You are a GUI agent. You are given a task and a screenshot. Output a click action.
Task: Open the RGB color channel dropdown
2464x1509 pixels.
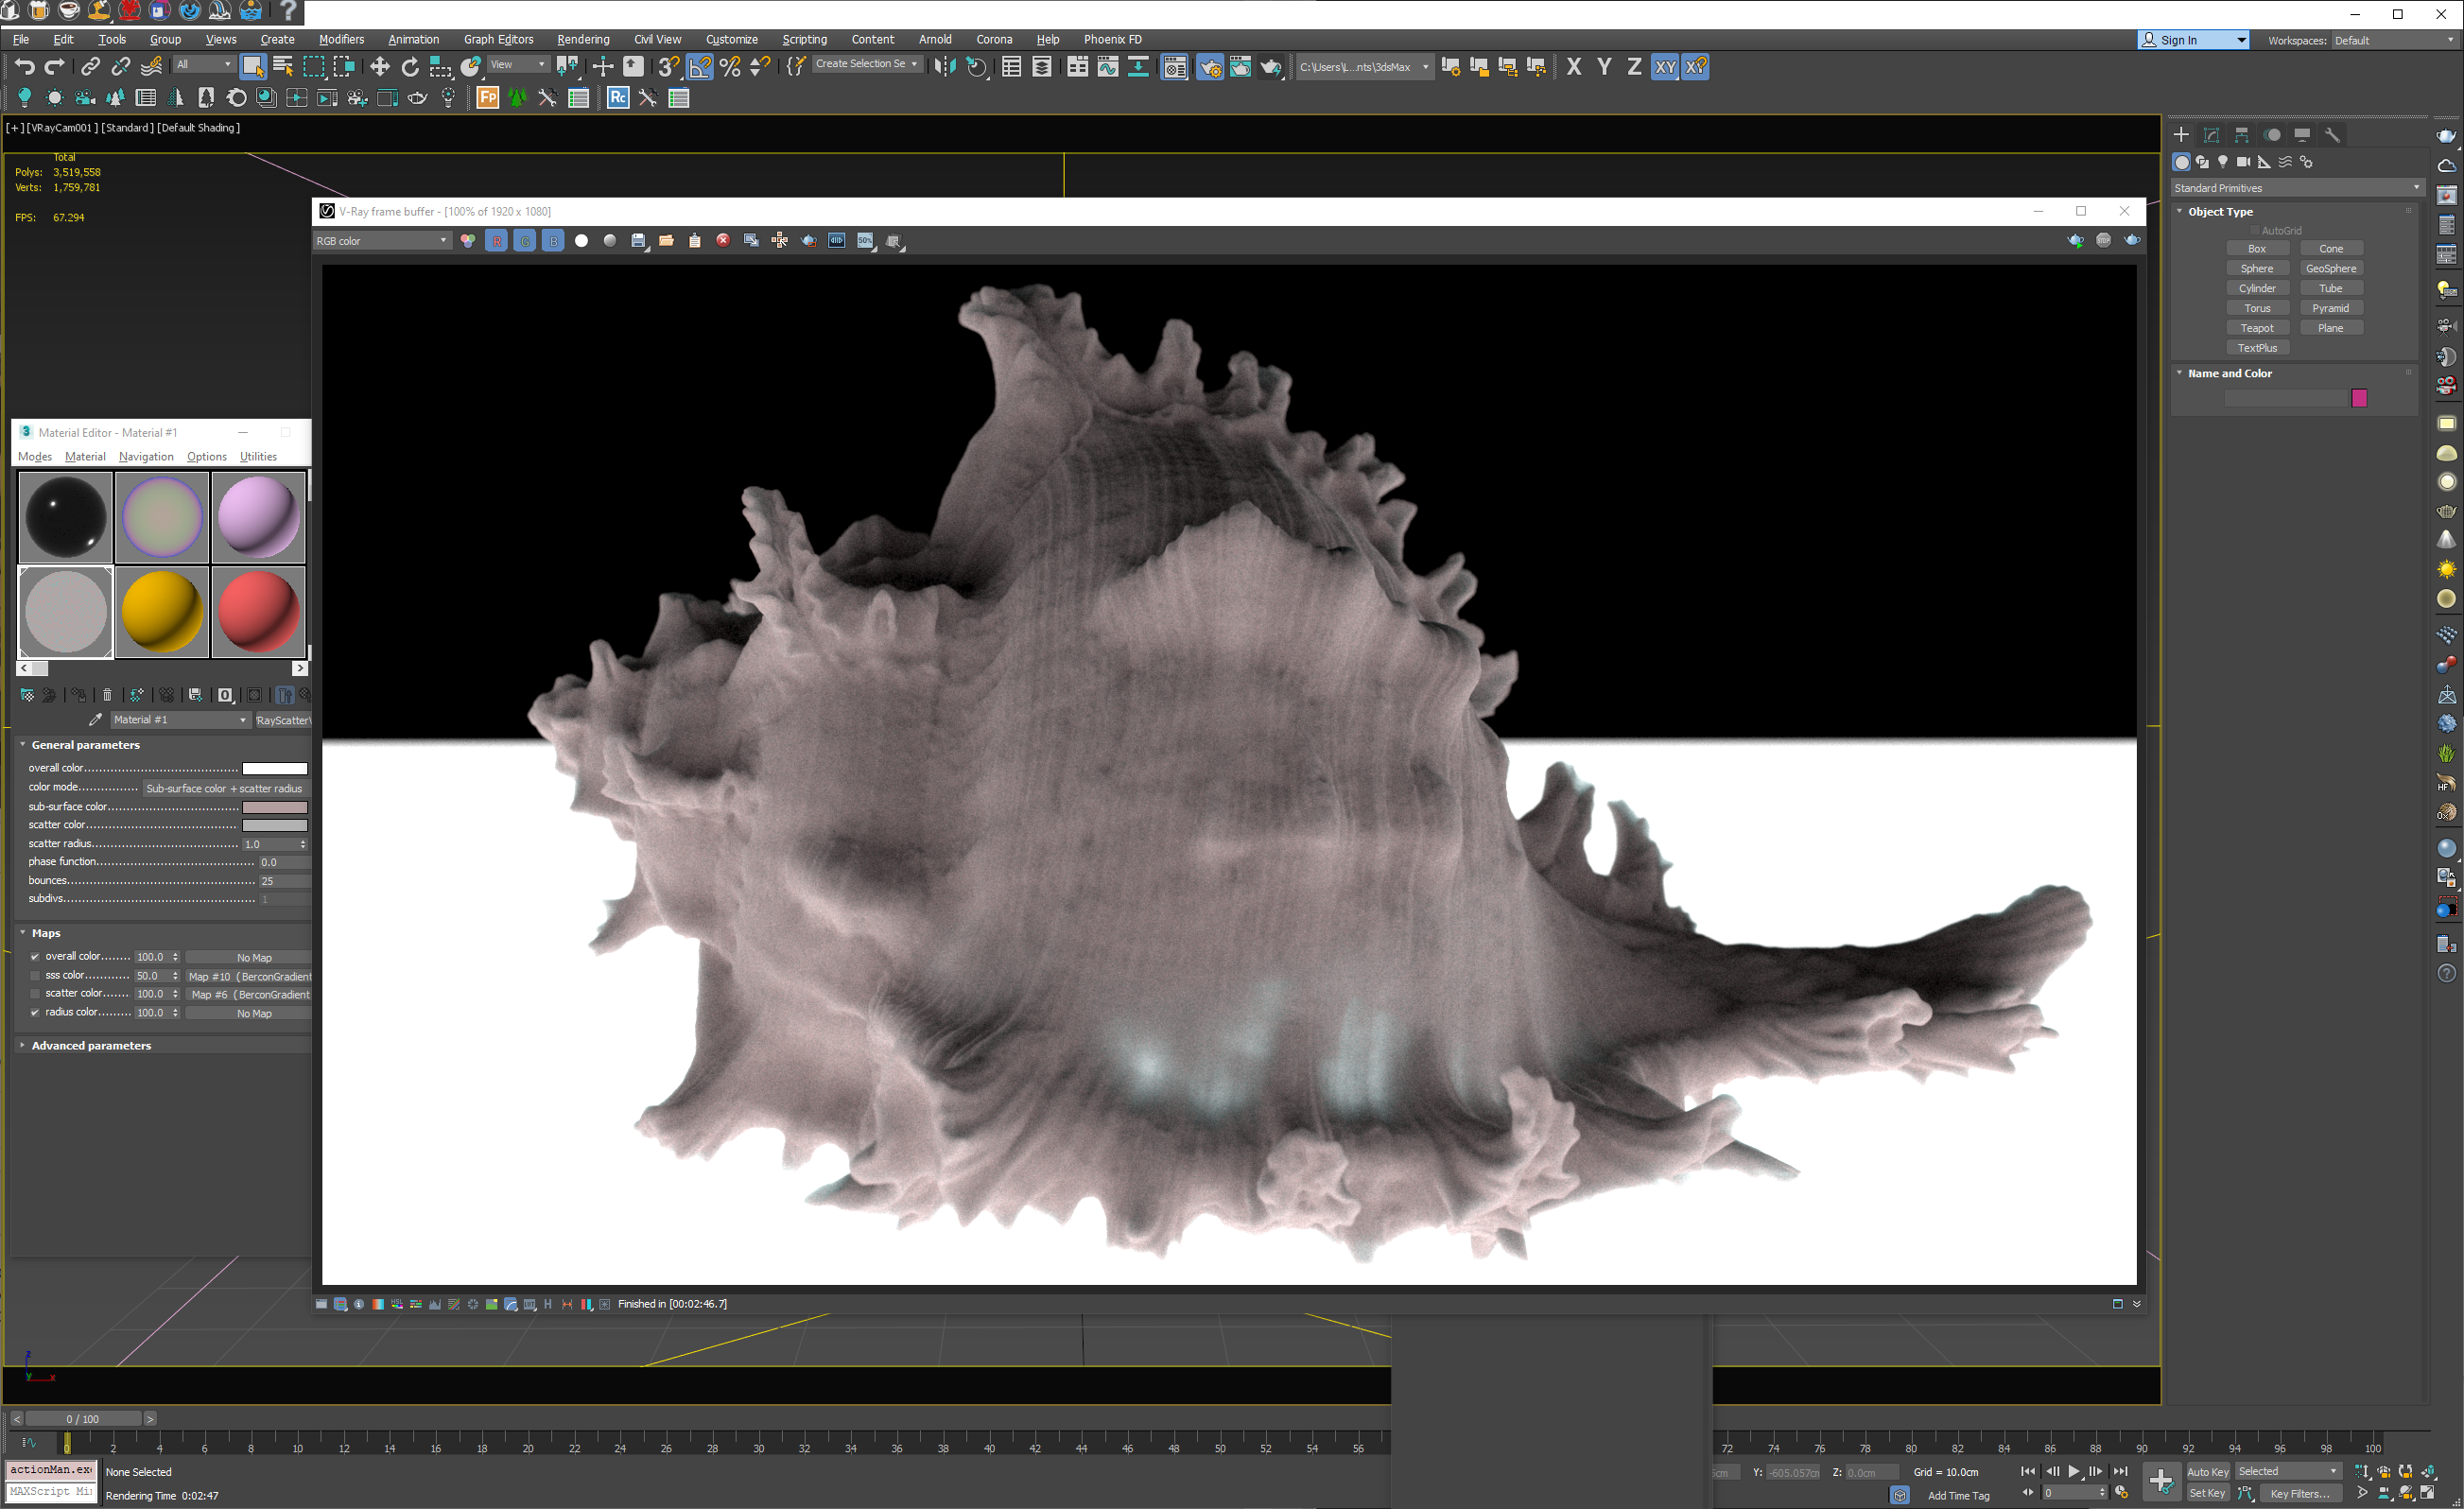click(x=381, y=241)
